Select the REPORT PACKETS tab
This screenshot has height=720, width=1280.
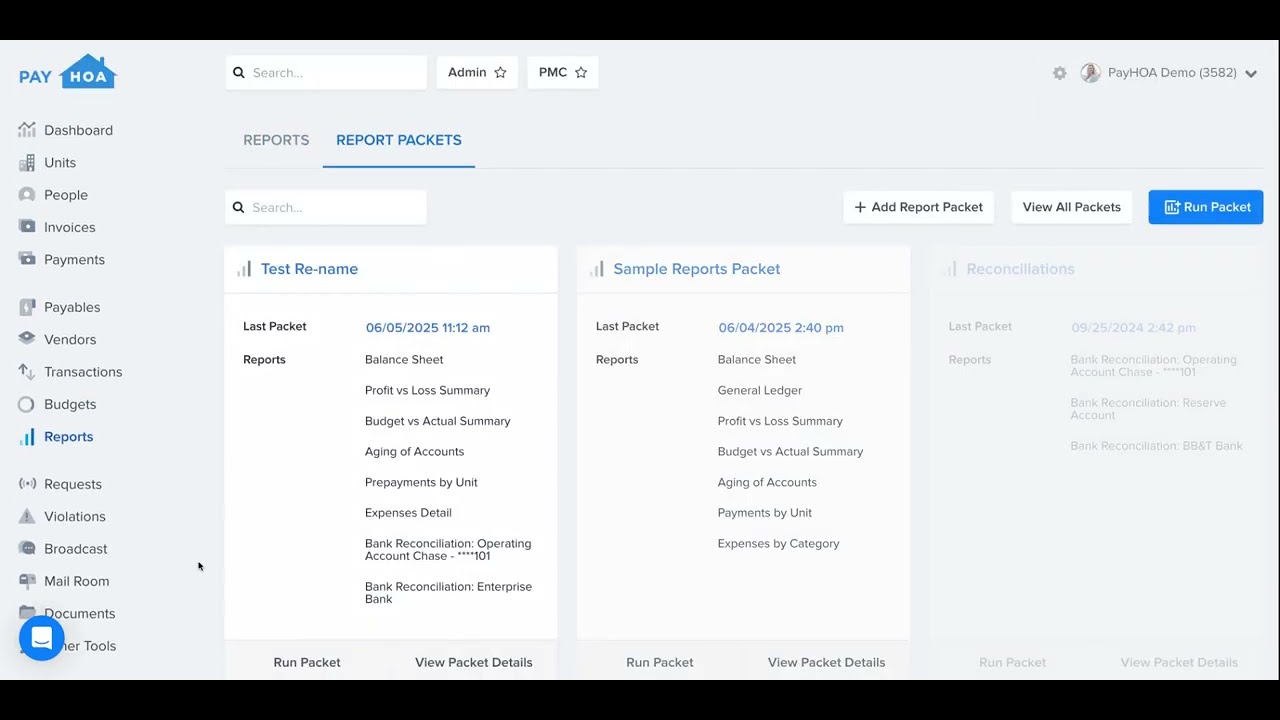click(x=399, y=140)
